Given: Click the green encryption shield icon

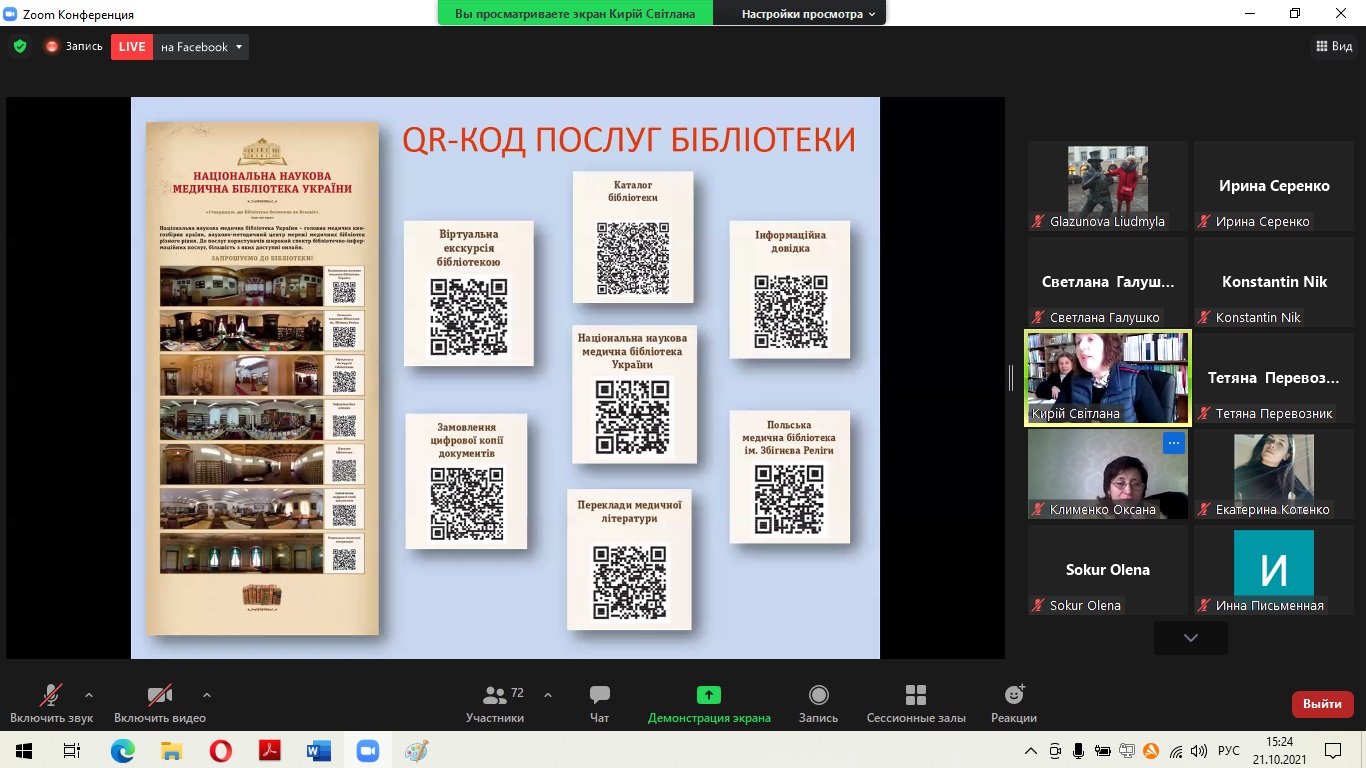Looking at the screenshot, I should pos(20,46).
